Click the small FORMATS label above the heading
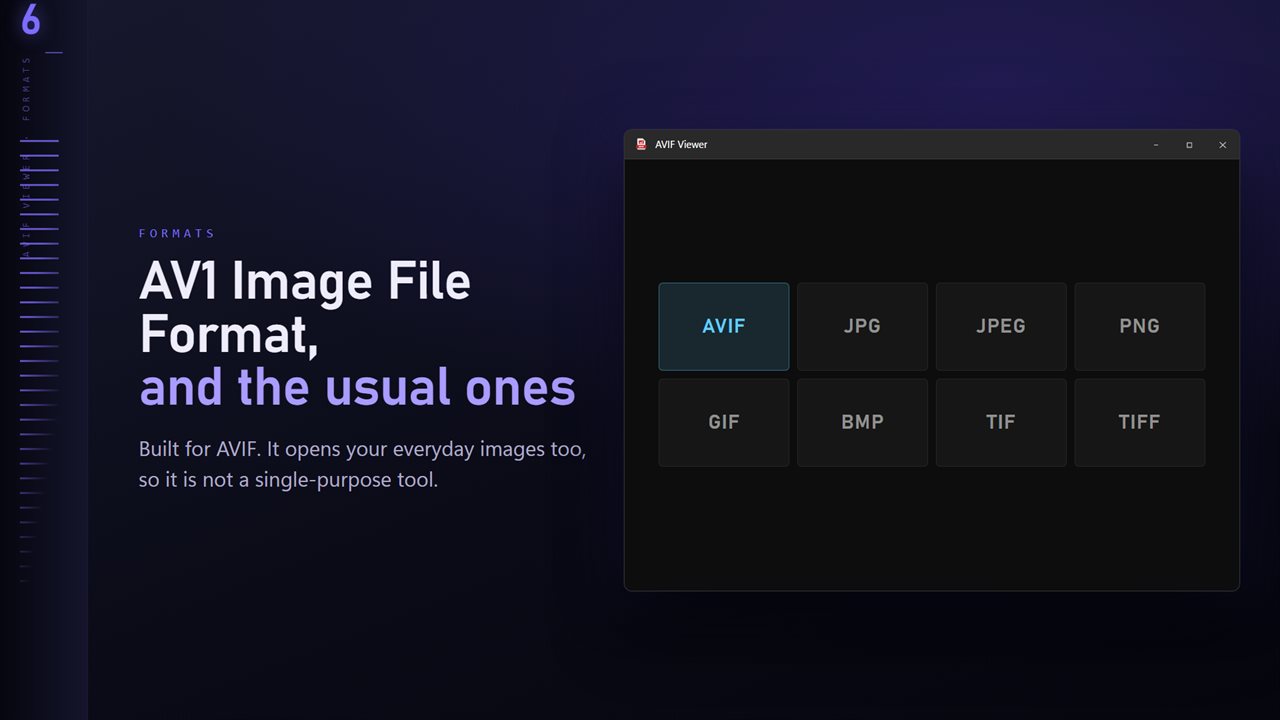The image size is (1280, 720). (x=177, y=233)
